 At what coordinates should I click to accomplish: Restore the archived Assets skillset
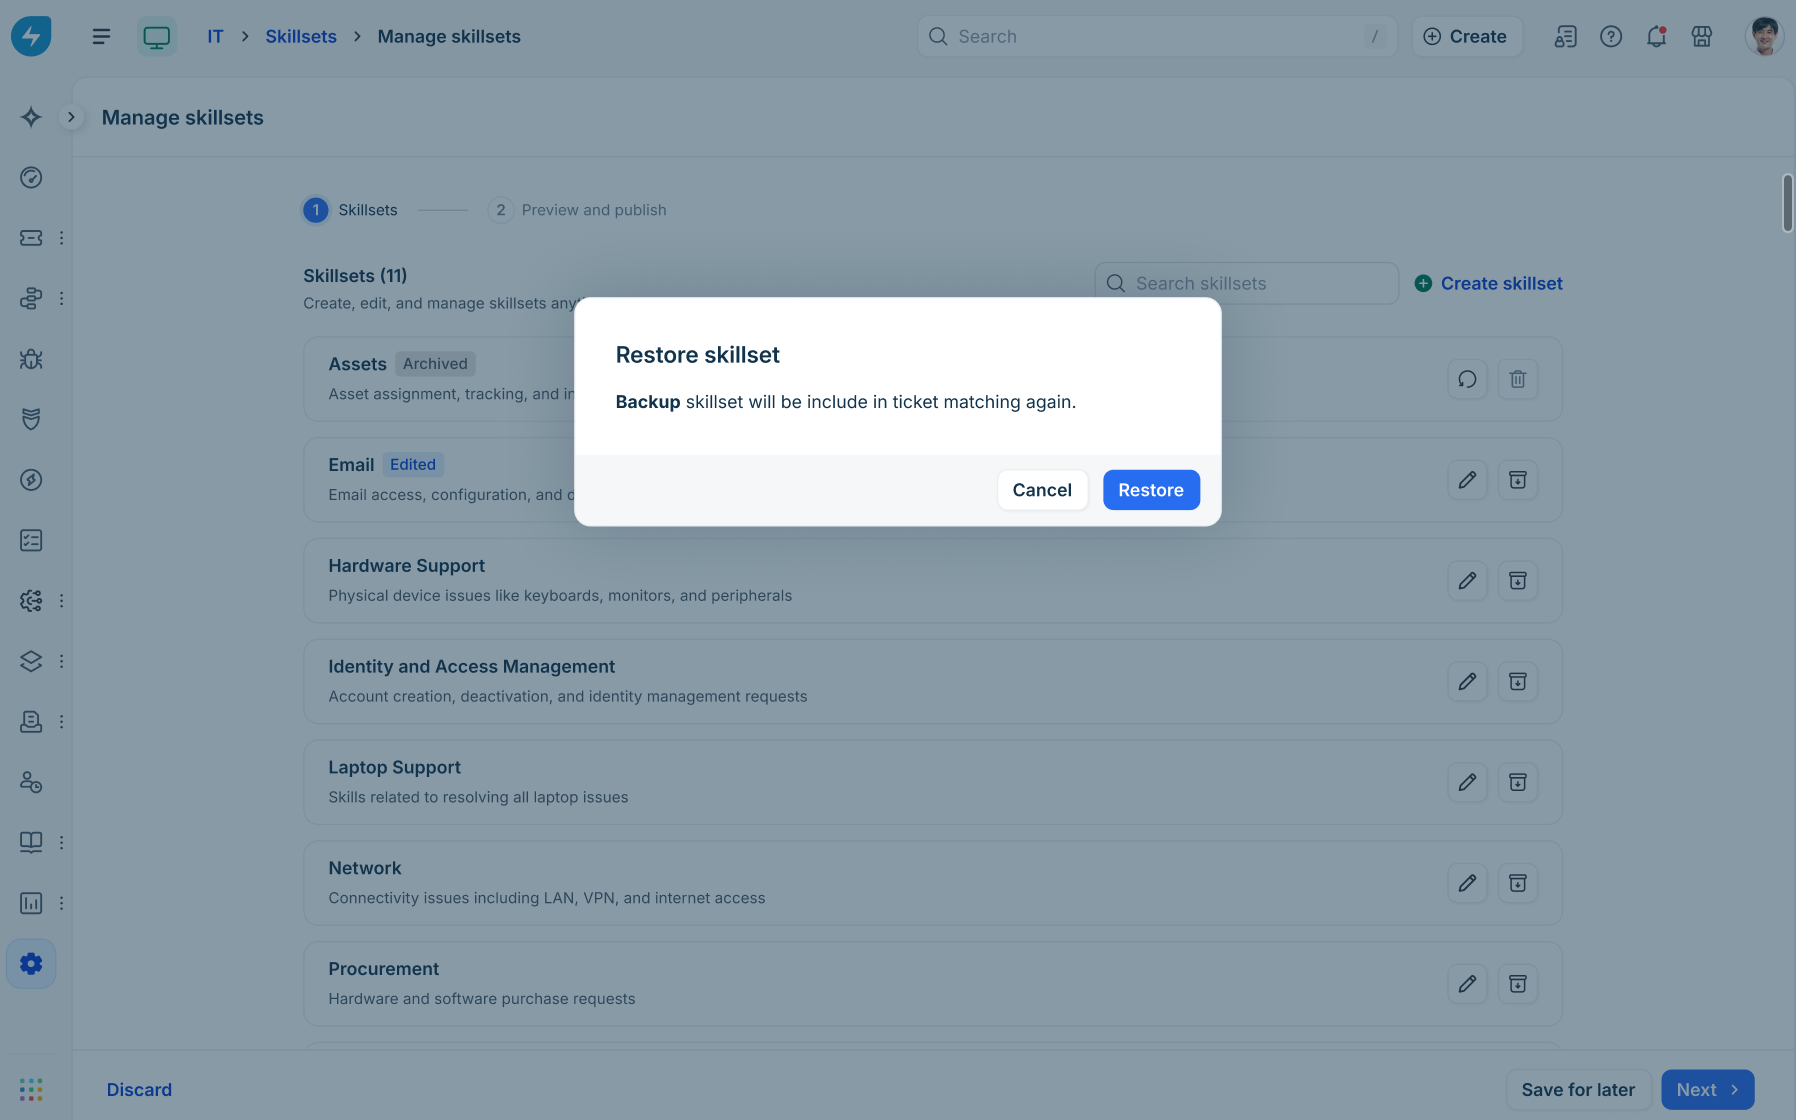point(1467,379)
